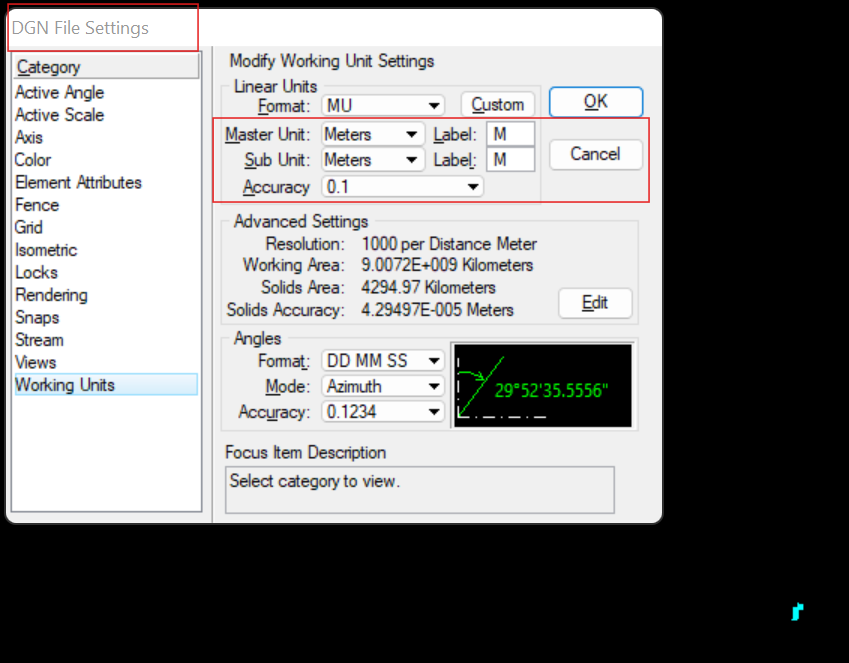Click Edit under Advanced Settings
Screen dimensions: 849x663
click(x=595, y=303)
